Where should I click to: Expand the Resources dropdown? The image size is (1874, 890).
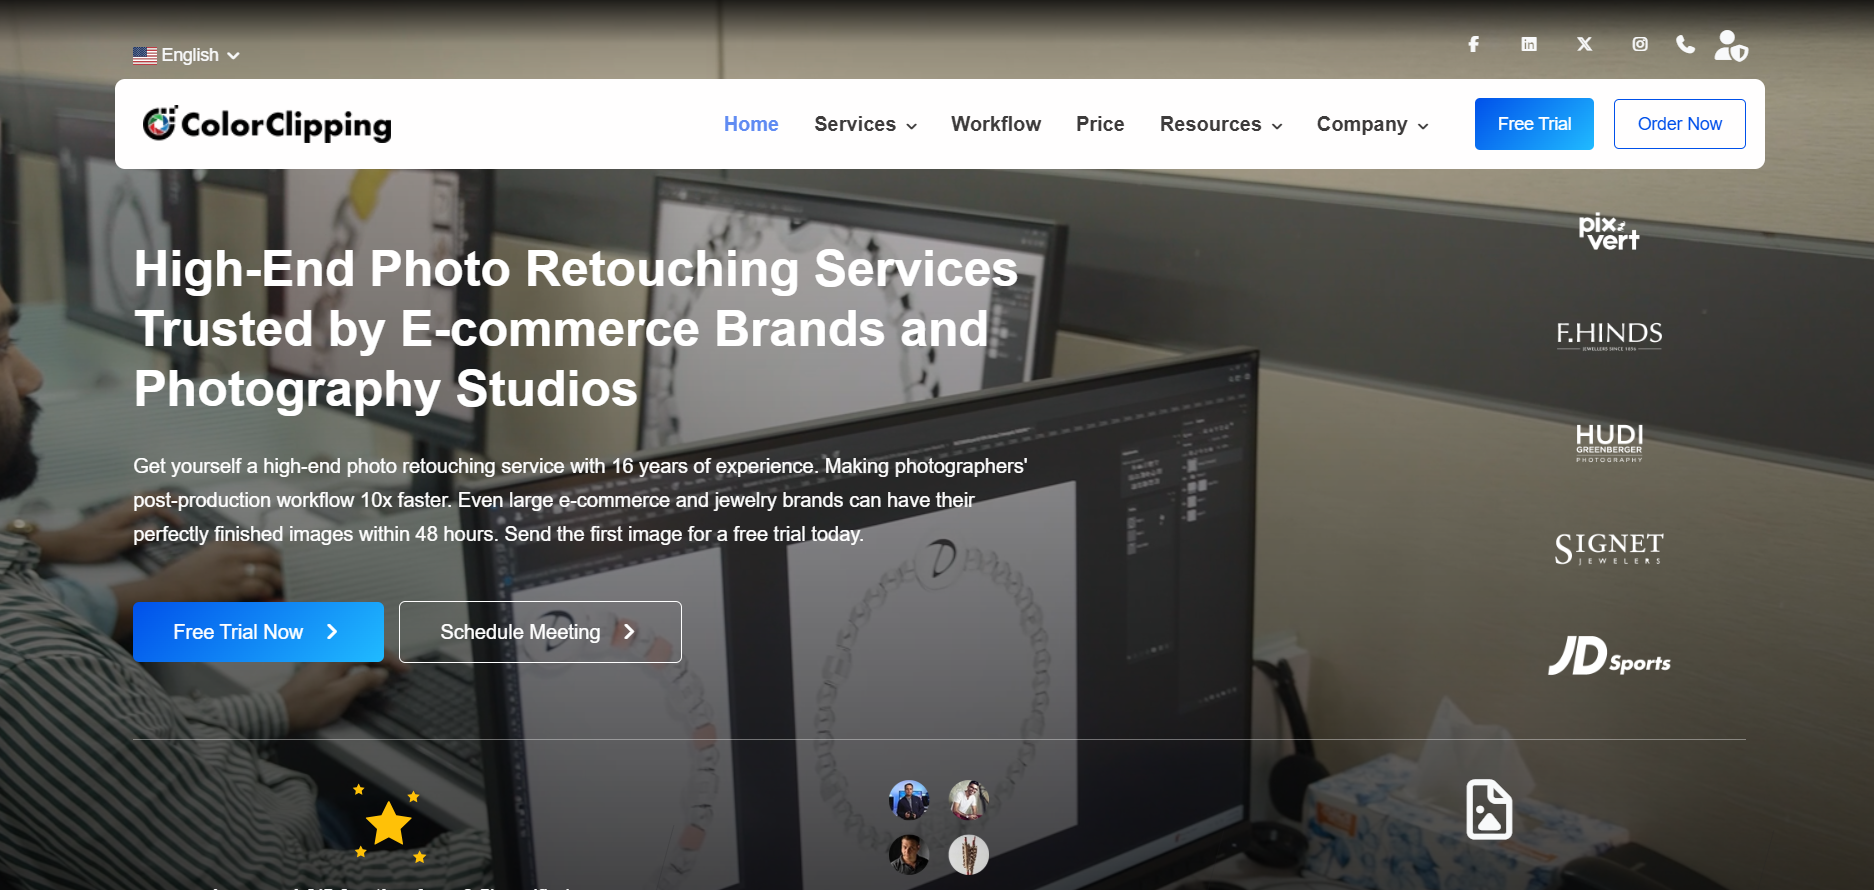(1221, 124)
